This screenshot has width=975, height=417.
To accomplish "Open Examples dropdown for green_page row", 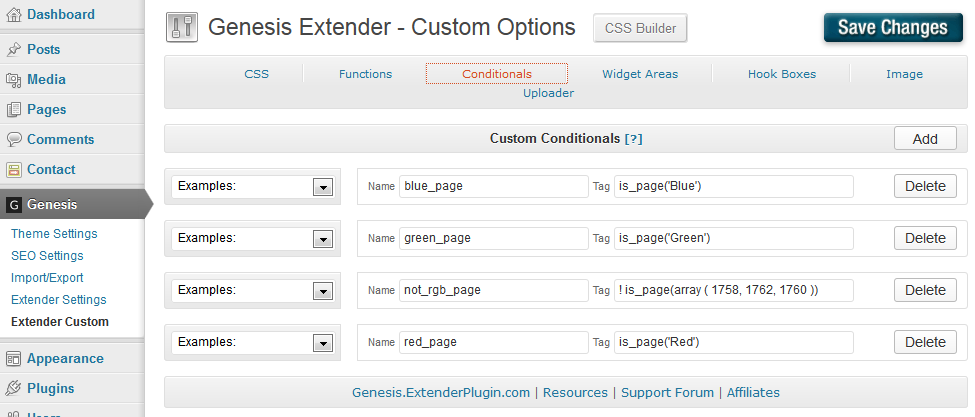I will pos(252,238).
